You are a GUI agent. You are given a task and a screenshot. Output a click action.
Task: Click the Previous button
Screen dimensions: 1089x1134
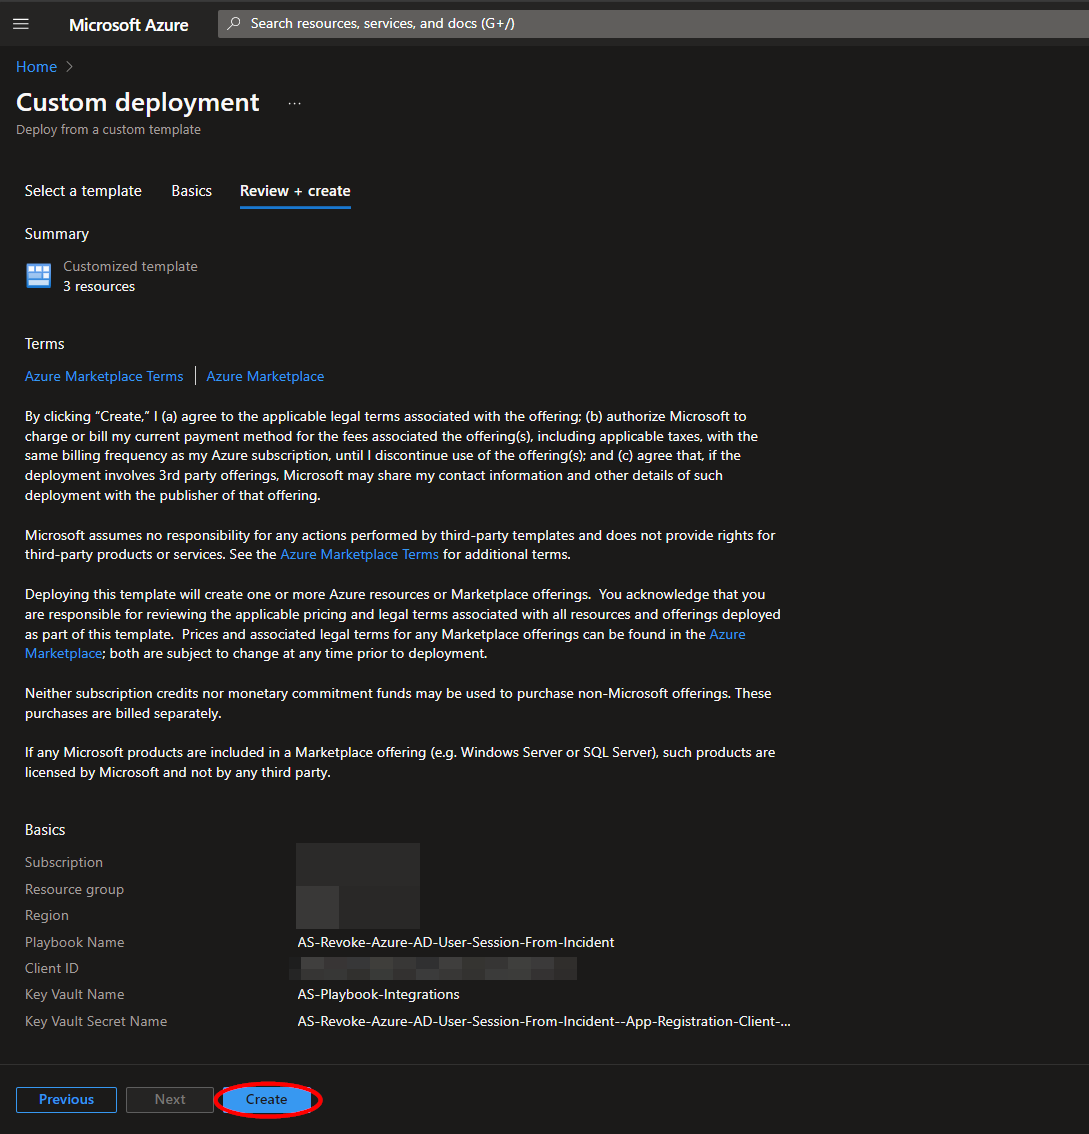pos(67,1099)
